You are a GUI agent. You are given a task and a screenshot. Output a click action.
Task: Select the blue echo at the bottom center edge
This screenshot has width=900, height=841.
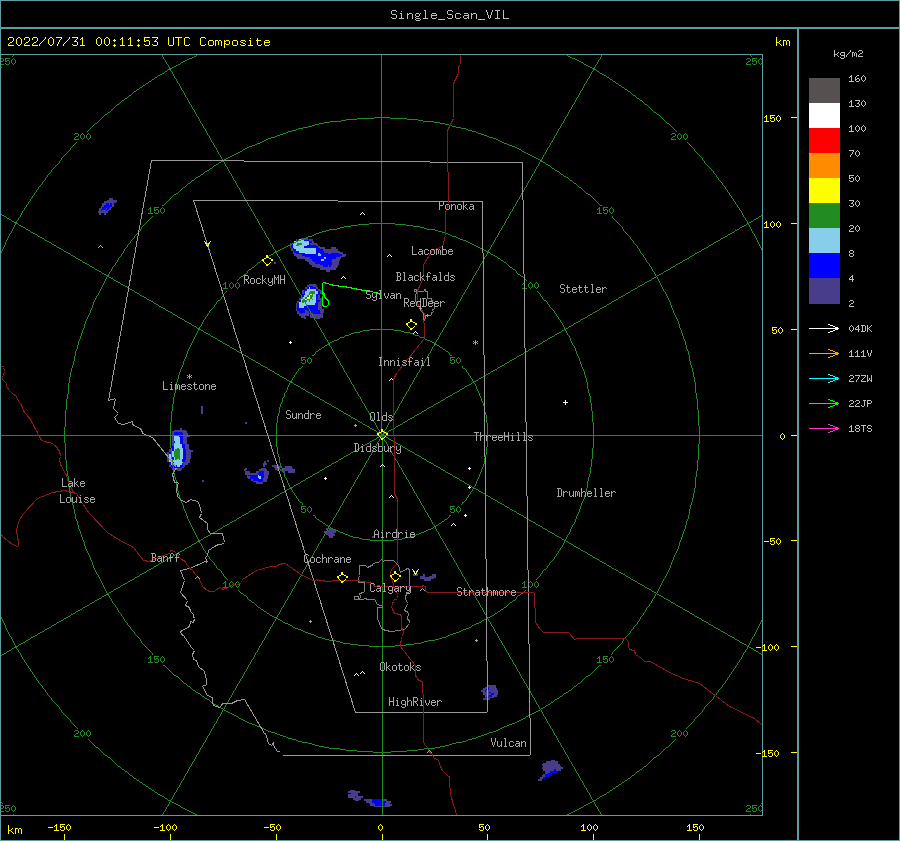tap(379, 802)
